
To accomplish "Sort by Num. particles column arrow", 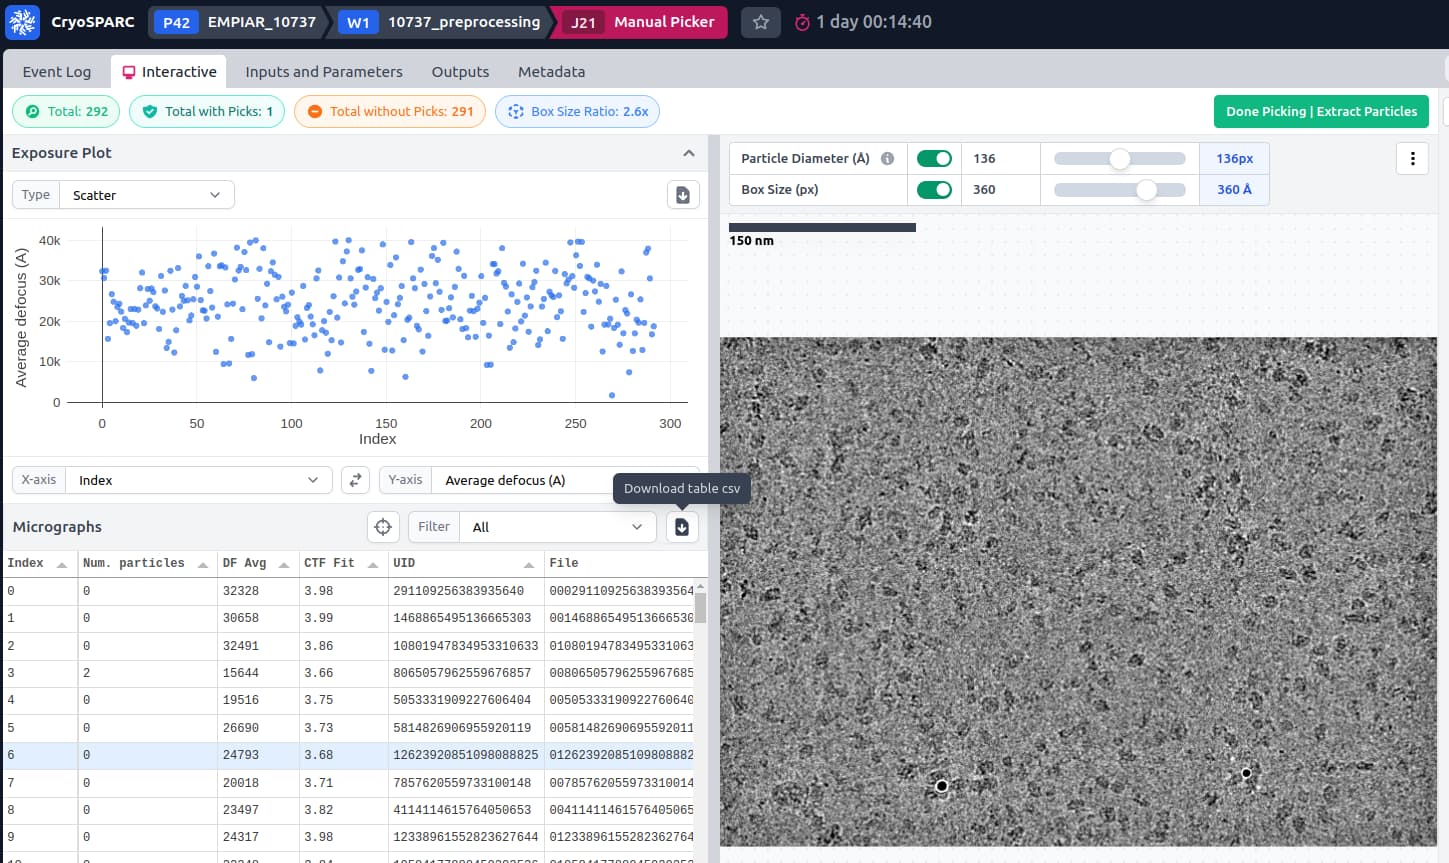I will [x=203, y=565].
